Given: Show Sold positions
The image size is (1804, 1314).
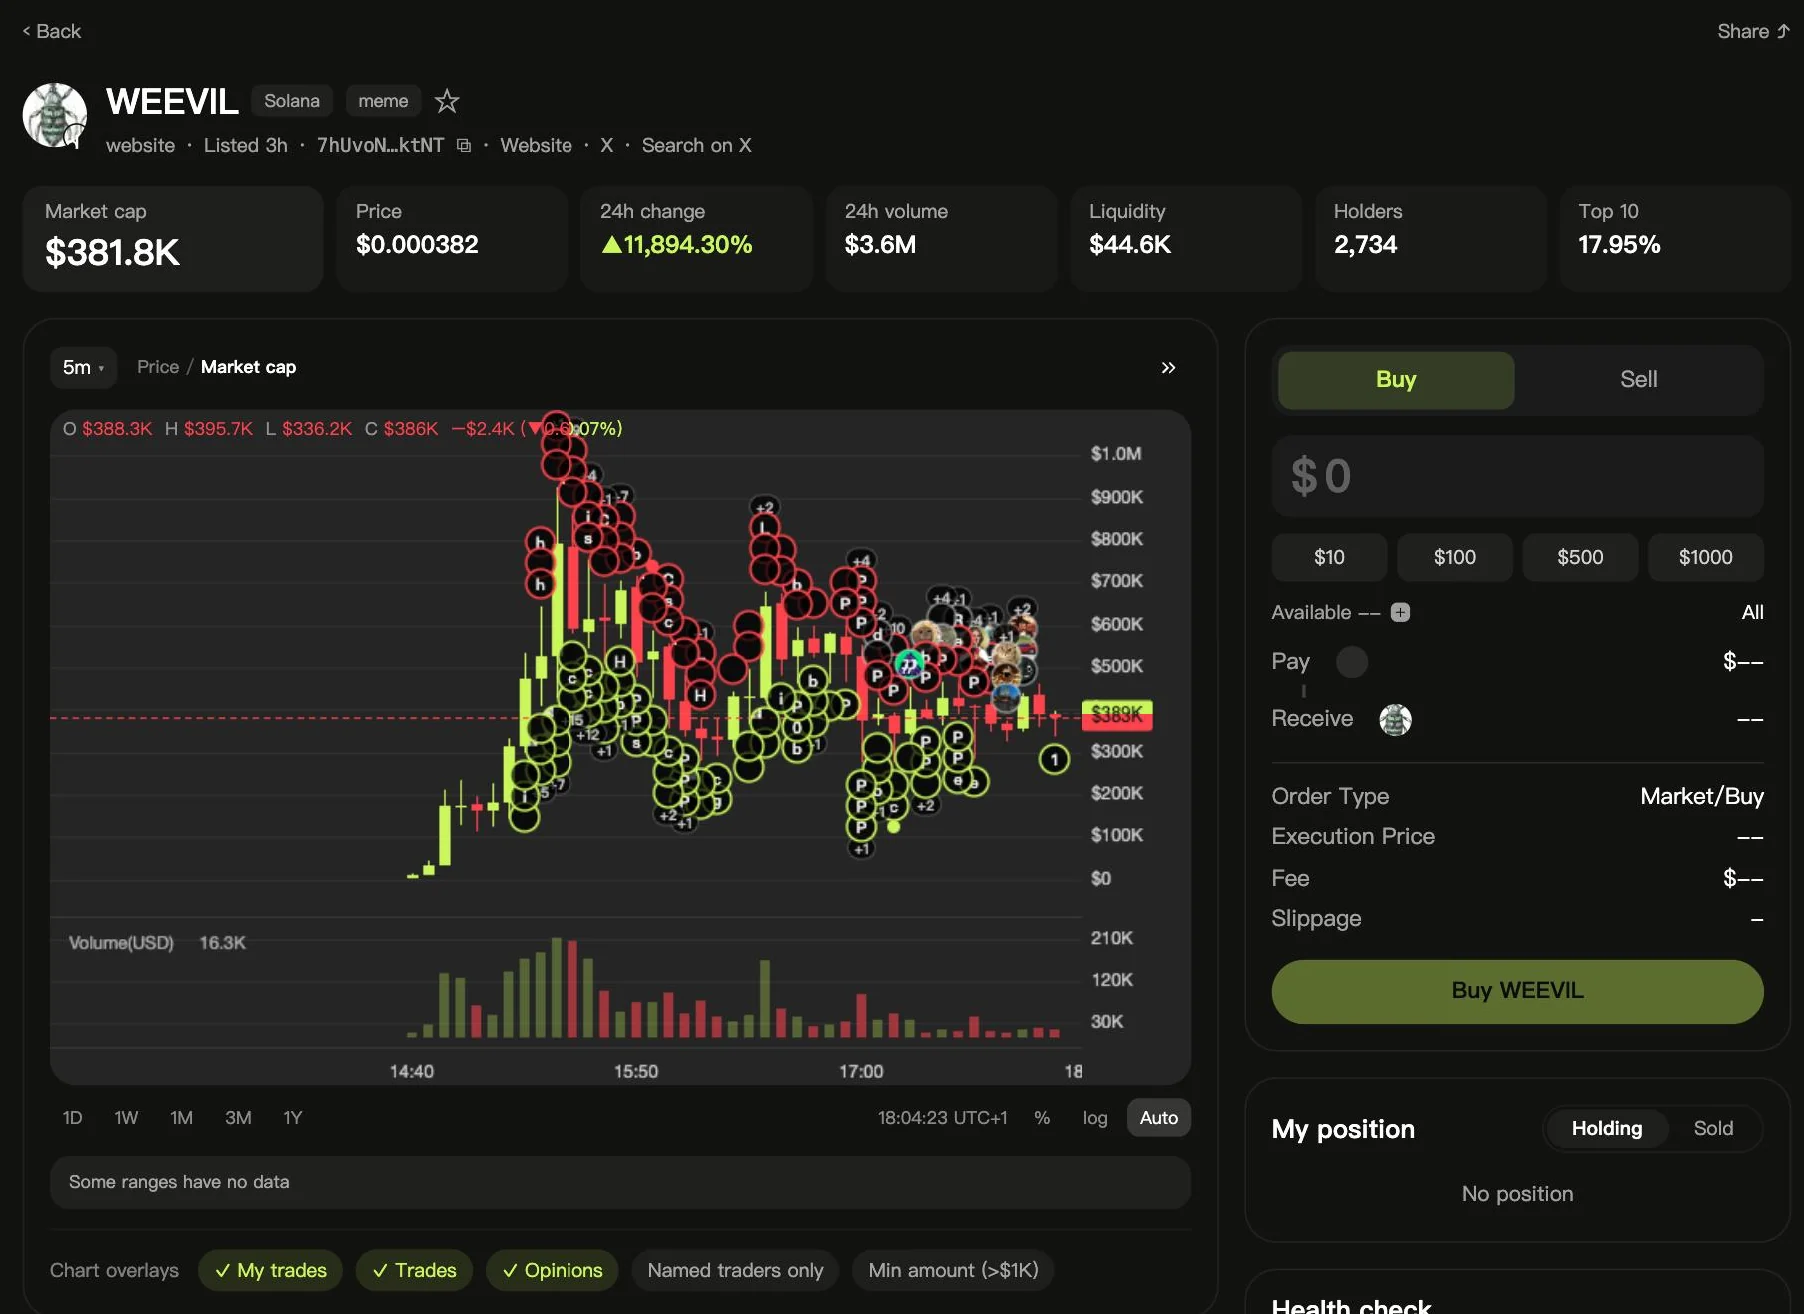Looking at the screenshot, I should click(1713, 1129).
